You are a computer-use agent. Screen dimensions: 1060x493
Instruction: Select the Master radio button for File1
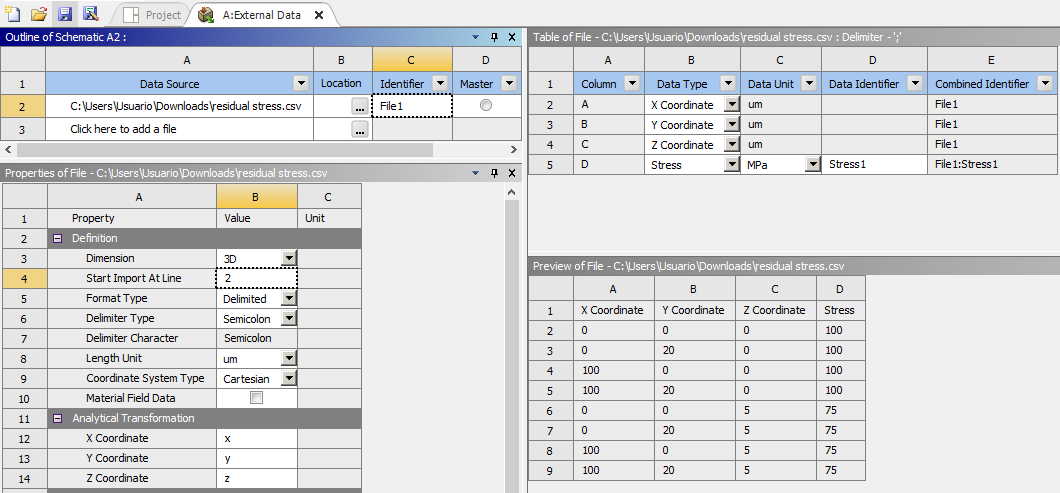tap(486, 105)
